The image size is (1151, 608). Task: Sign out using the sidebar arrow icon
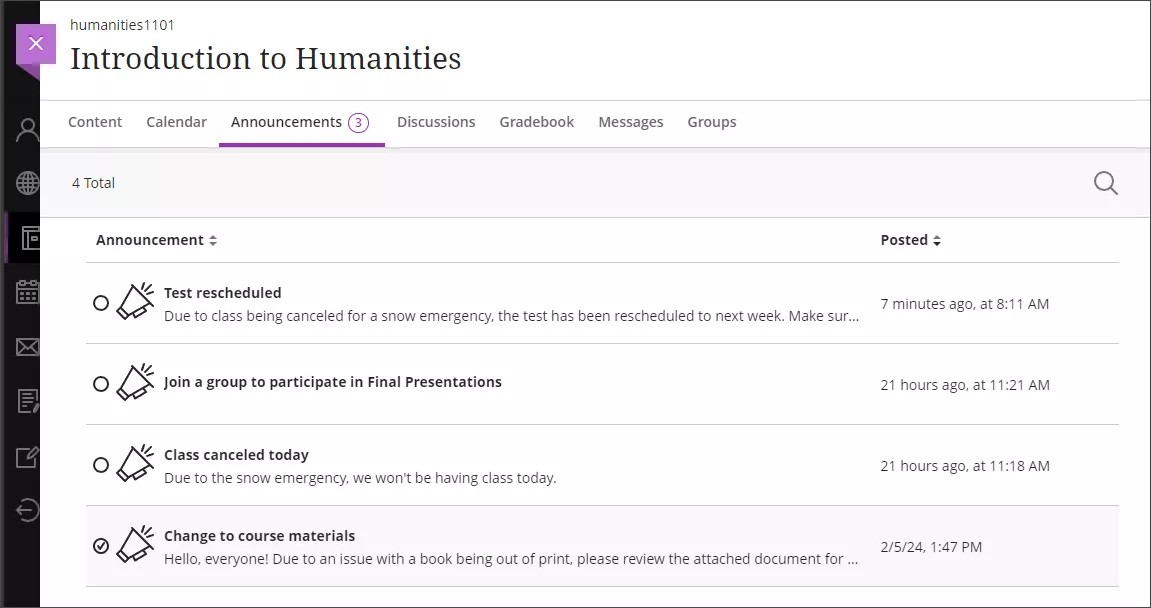pos(25,510)
